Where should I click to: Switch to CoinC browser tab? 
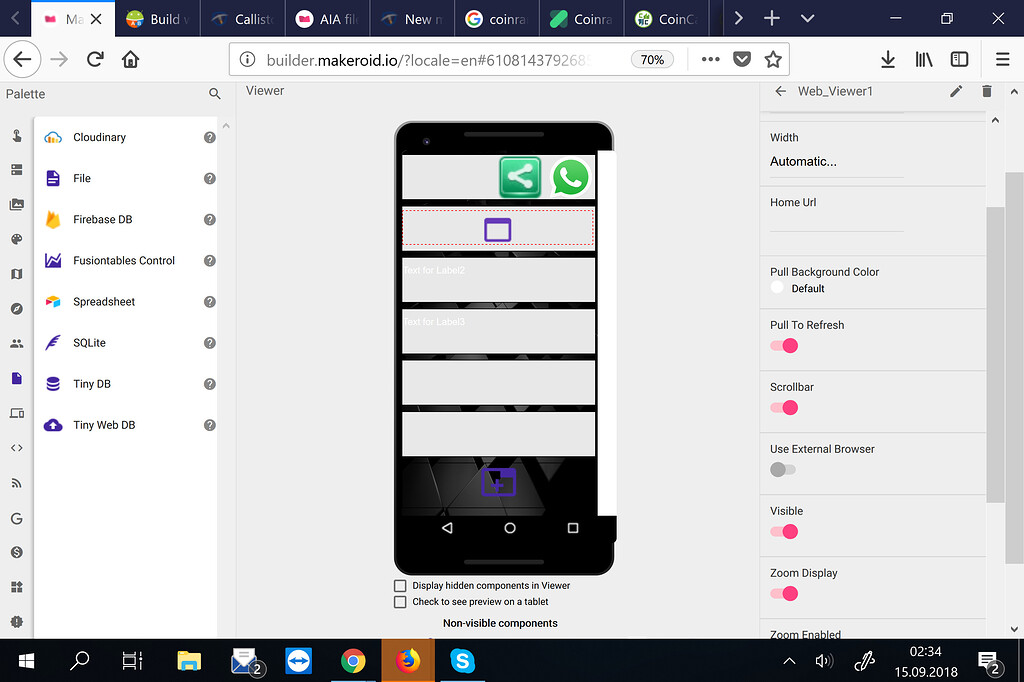point(666,19)
